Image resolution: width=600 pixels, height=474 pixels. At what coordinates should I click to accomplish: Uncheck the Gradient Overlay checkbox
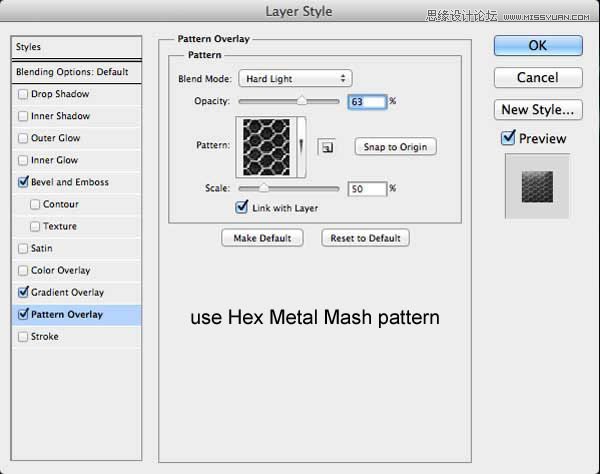click(x=23, y=292)
